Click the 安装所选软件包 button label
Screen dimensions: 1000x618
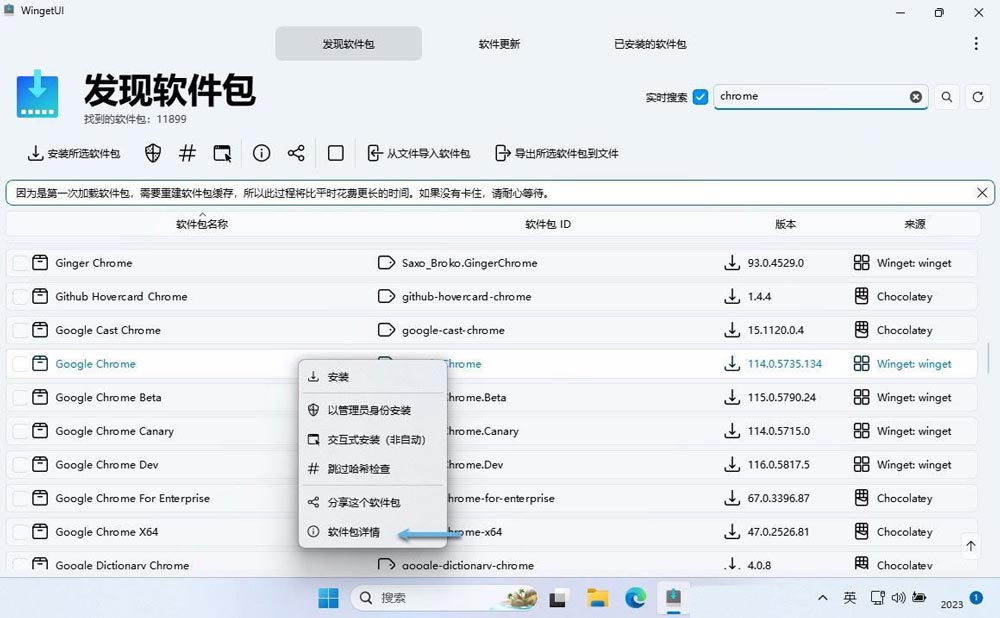coord(84,154)
